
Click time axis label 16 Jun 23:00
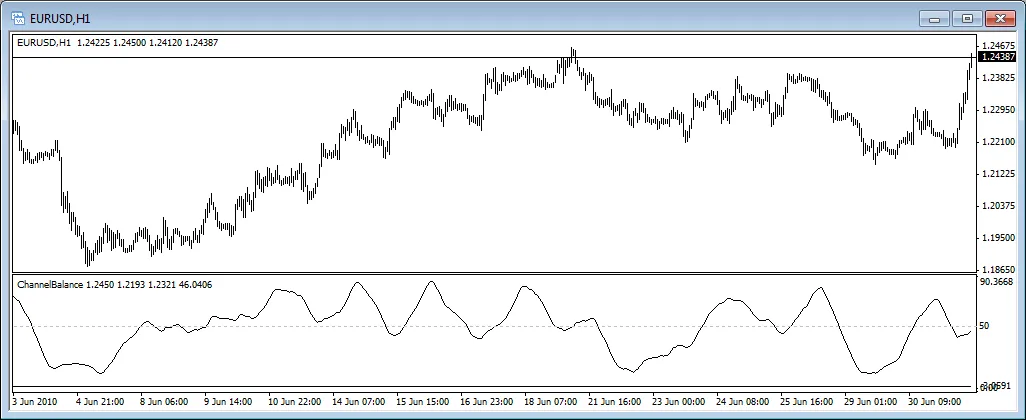pyautogui.click(x=487, y=401)
